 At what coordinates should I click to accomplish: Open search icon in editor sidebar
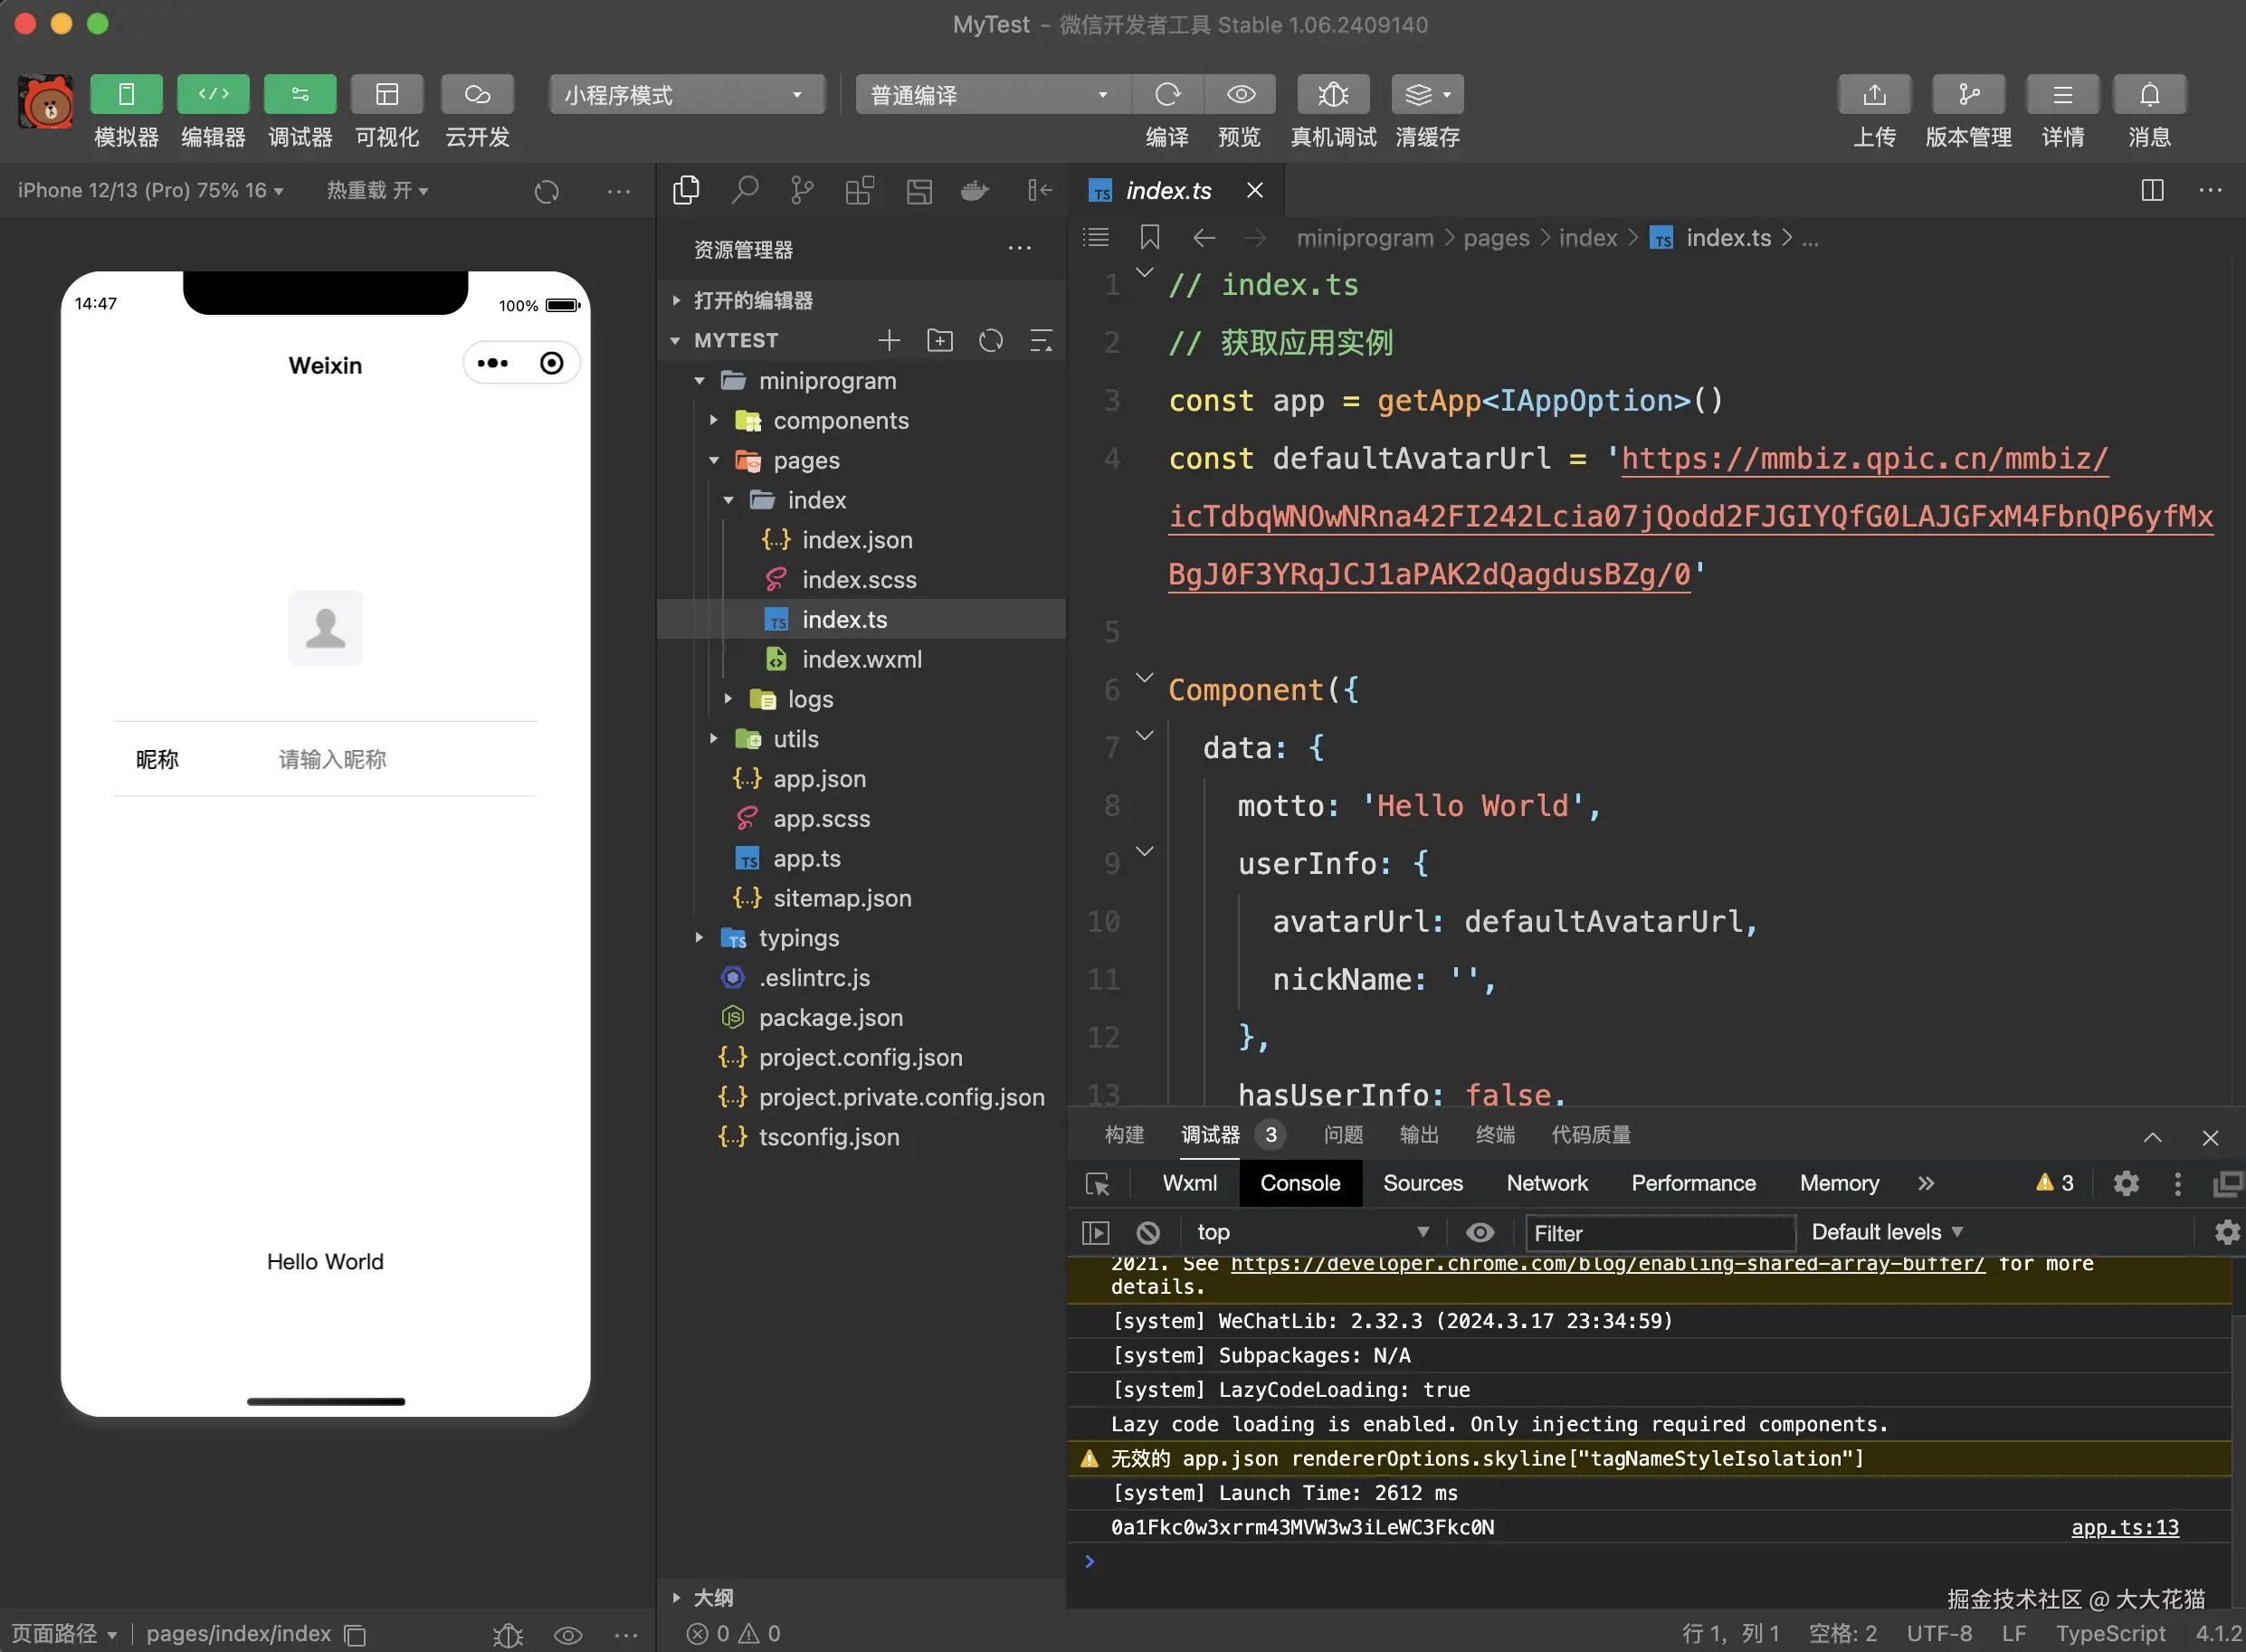point(744,190)
